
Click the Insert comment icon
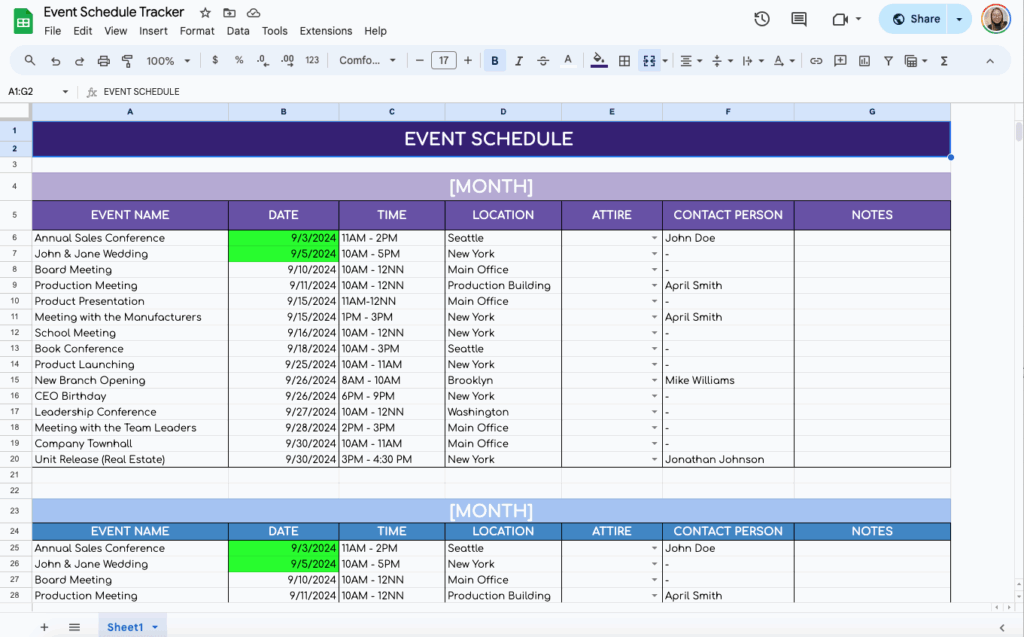coord(841,60)
